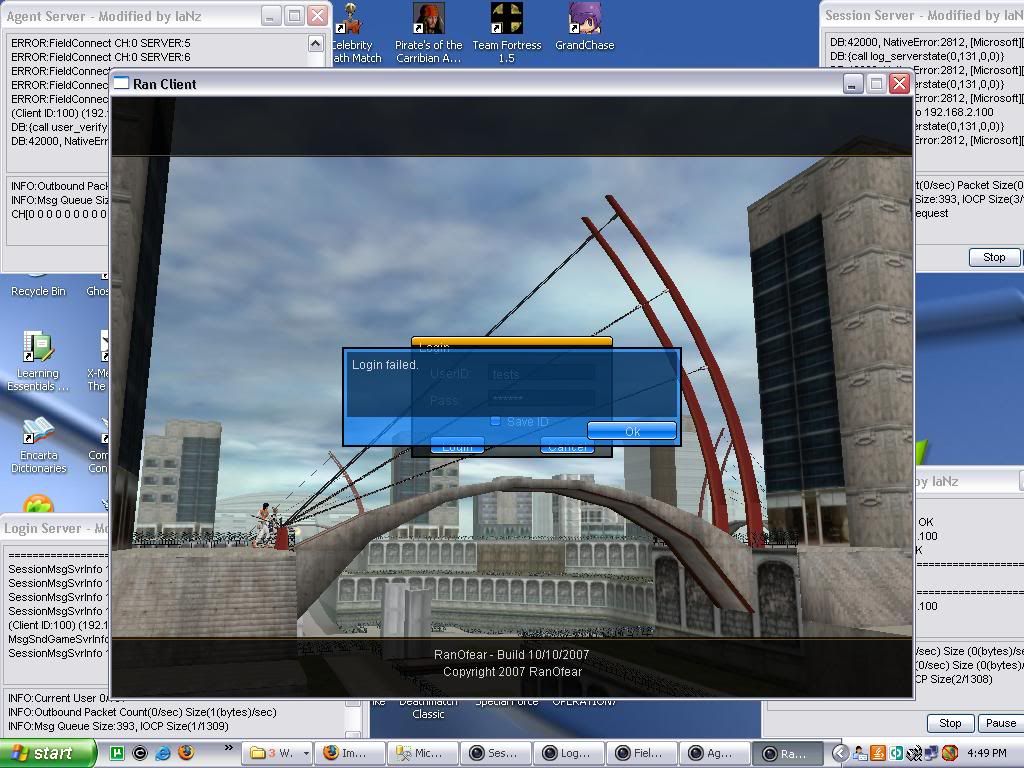
Task: Launch Firefox from the quick launch bar
Action: coord(185,753)
